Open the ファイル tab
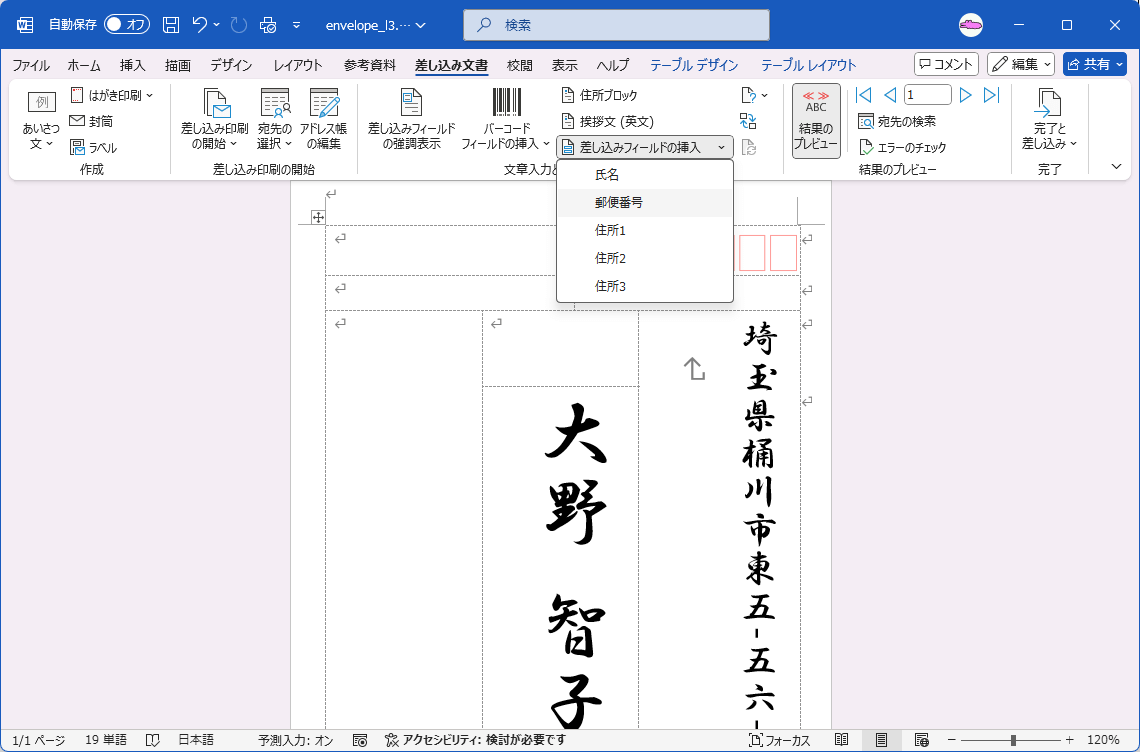 (31, 65)
